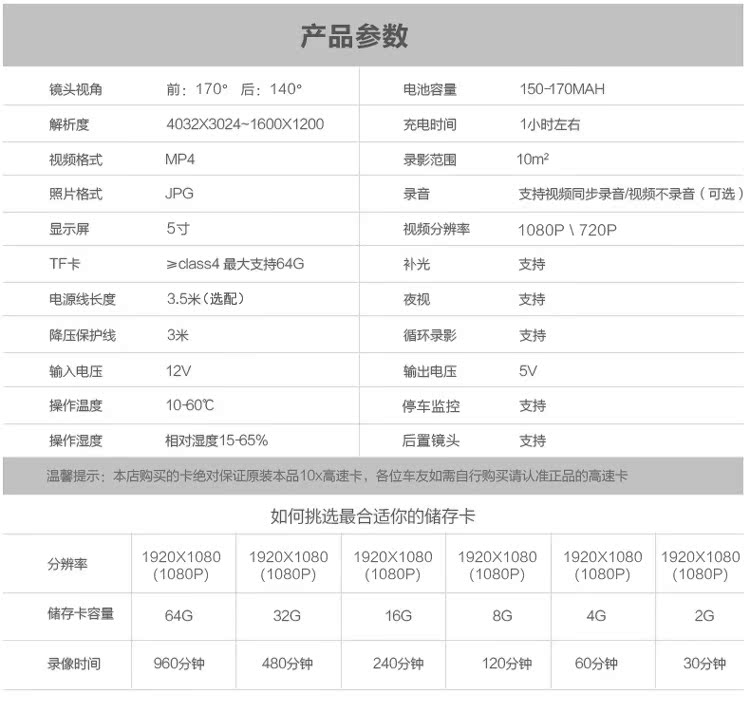This screenshot has width=750, height=712.
Task: Select the 1小时左右 value
Action: point(550,125)
